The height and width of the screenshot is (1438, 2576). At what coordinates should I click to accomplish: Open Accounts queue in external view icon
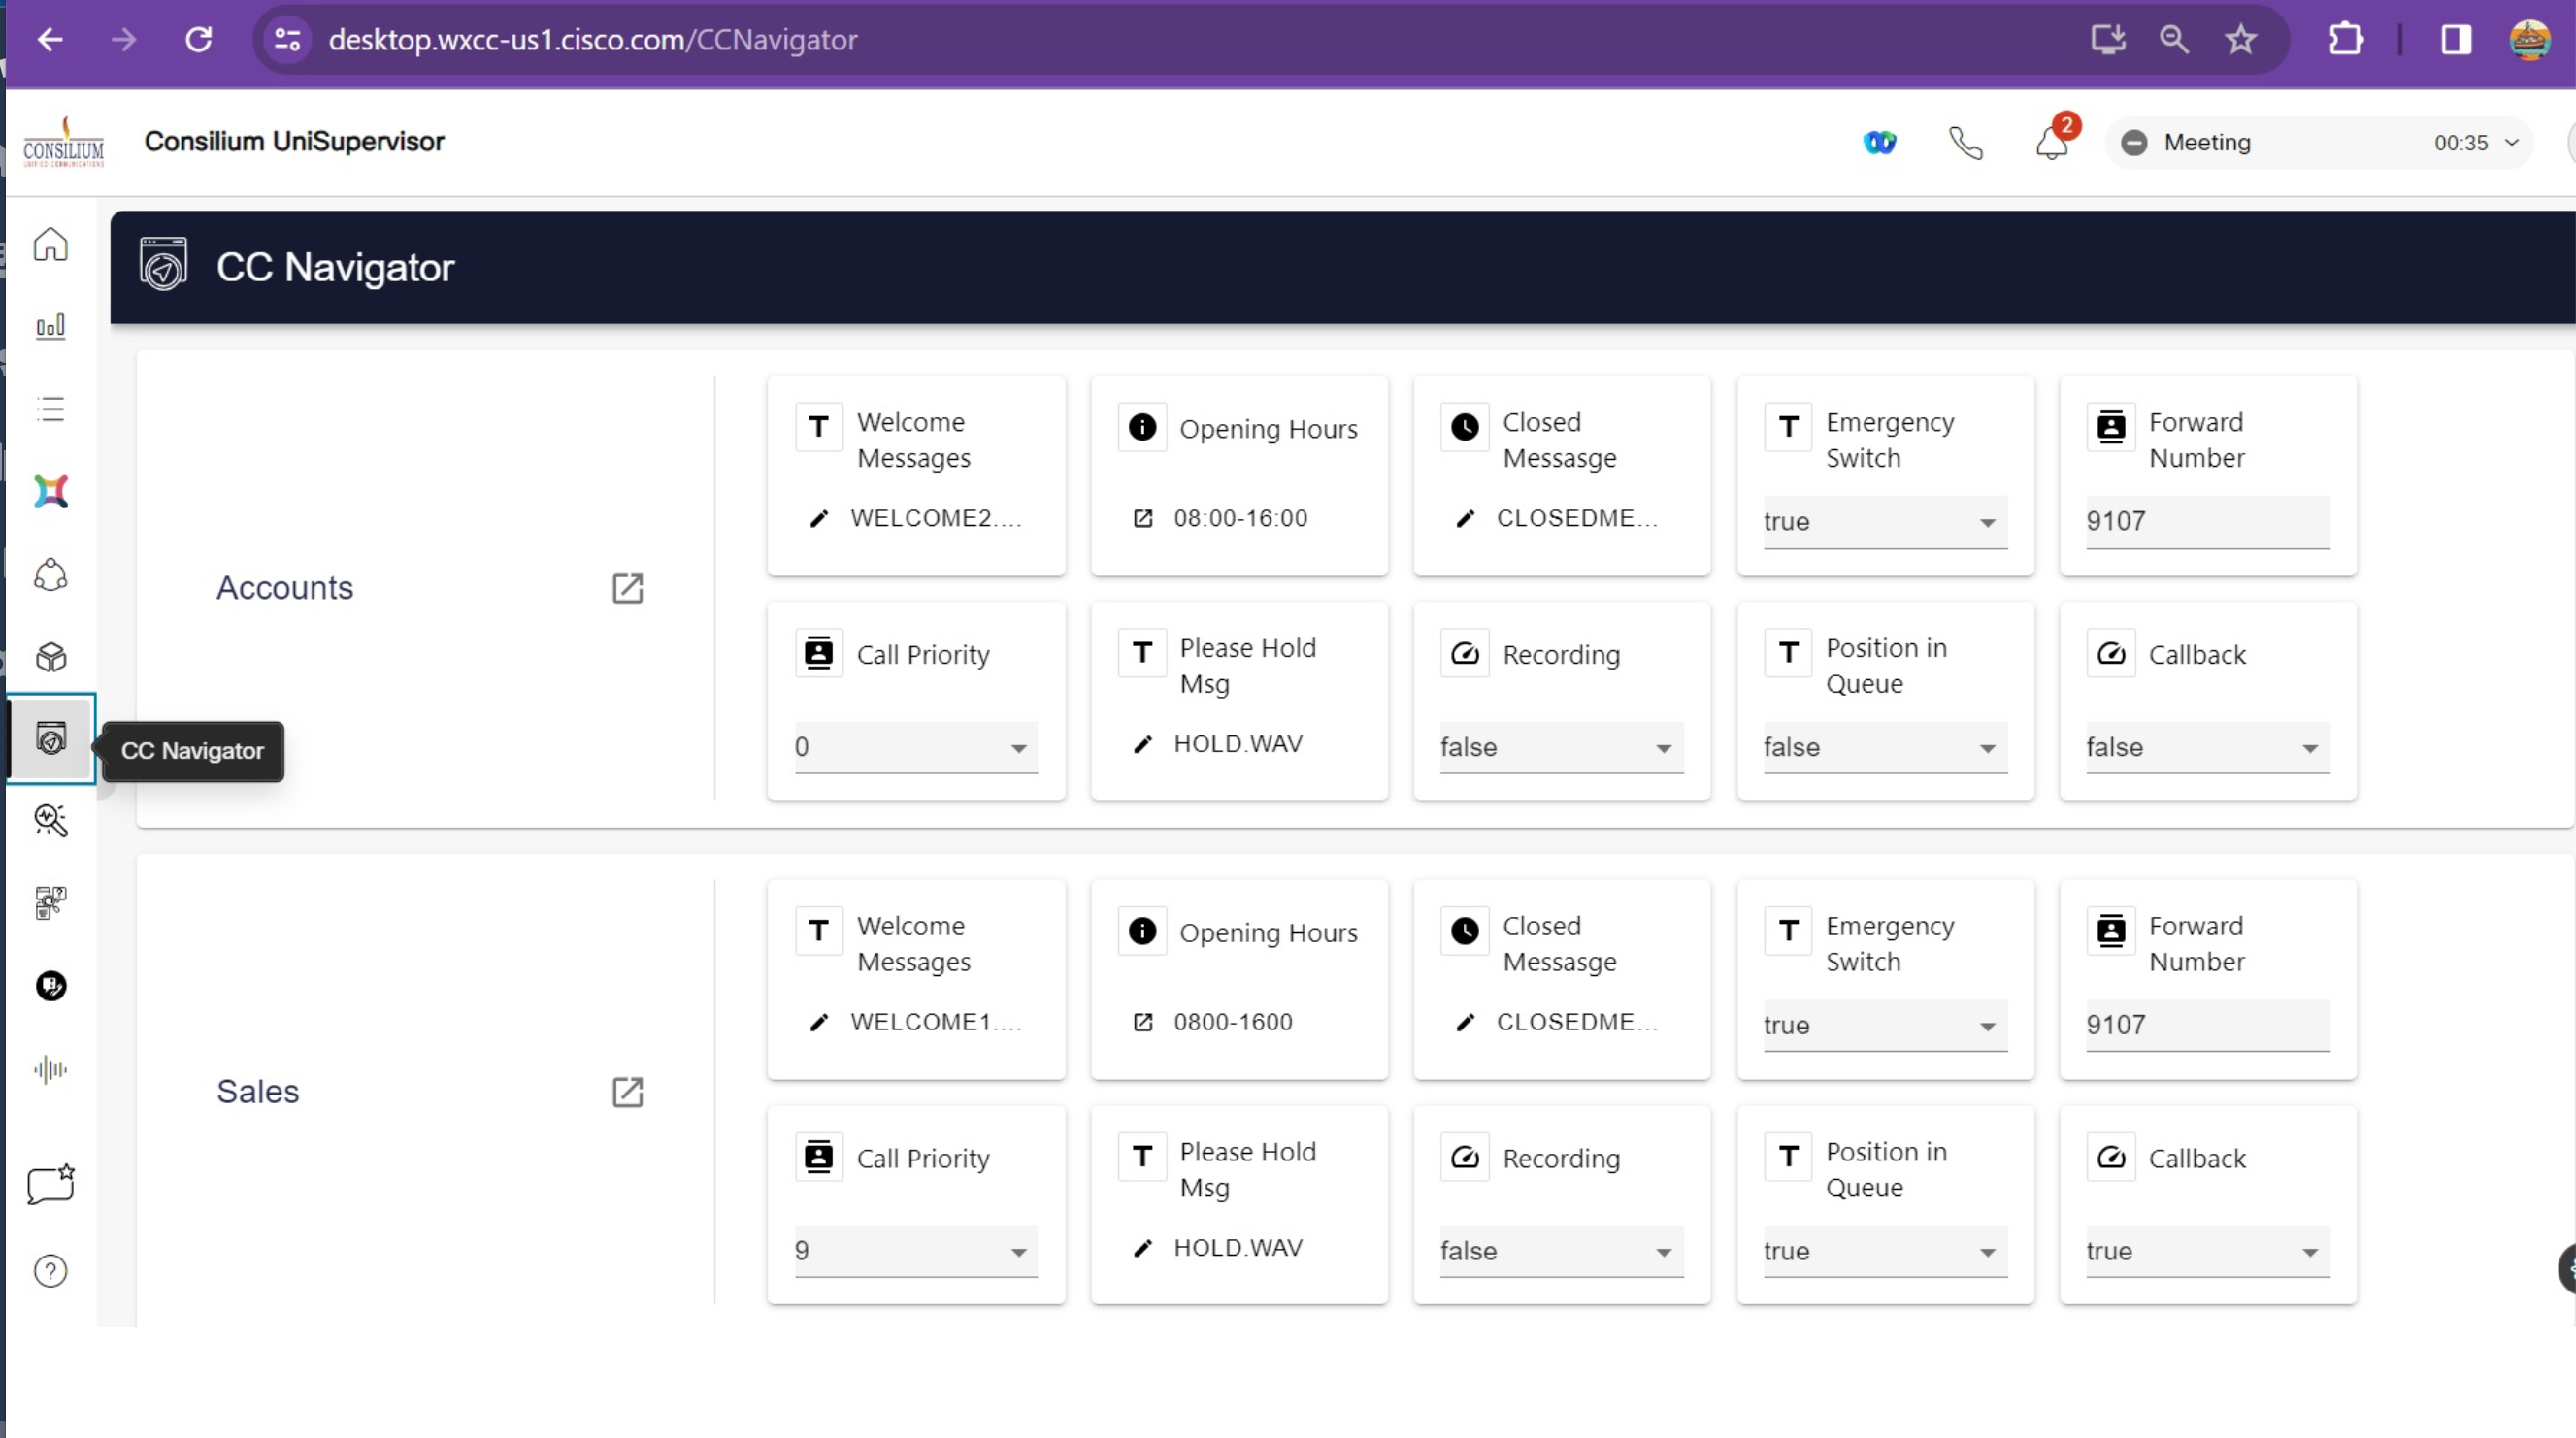(x=627, y=588)
